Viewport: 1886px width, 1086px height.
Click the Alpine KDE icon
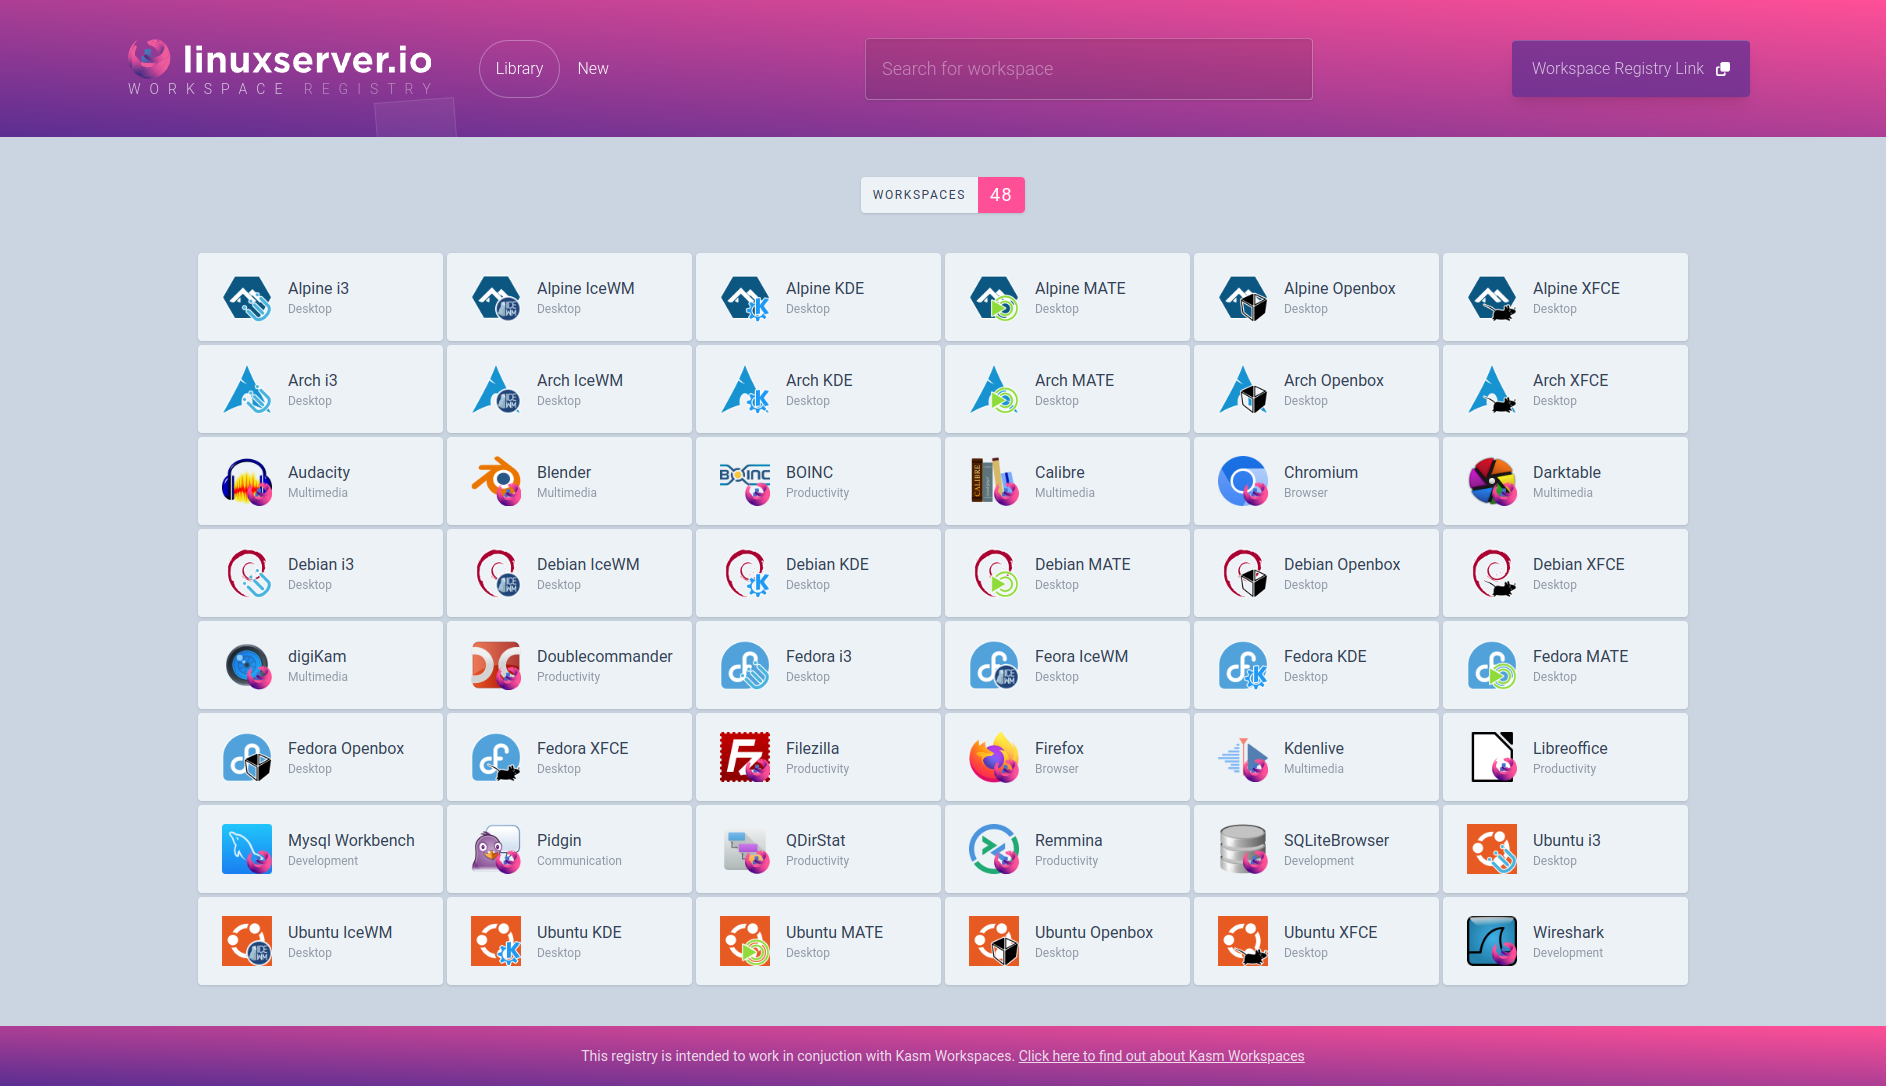745,297
